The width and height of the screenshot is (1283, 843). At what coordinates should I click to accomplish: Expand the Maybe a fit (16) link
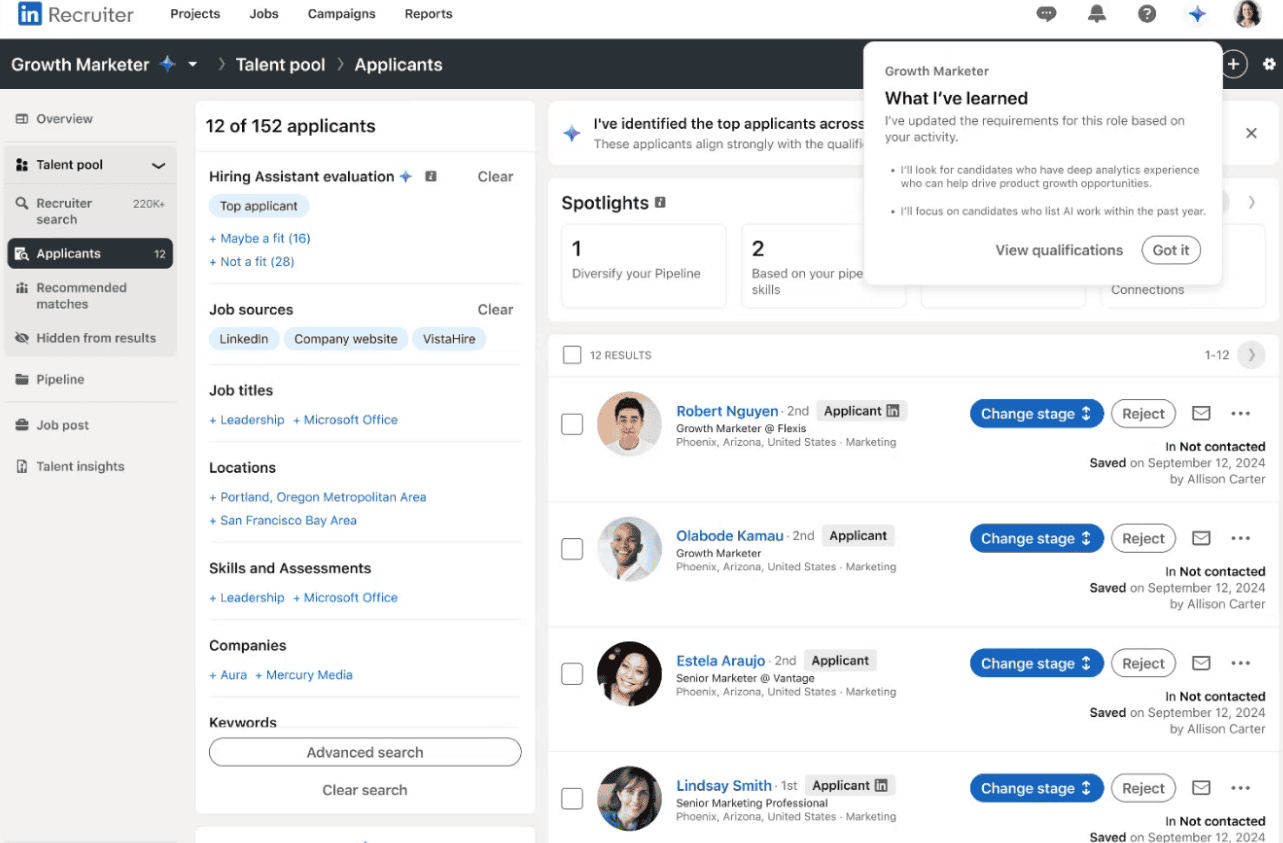[260, 238]
